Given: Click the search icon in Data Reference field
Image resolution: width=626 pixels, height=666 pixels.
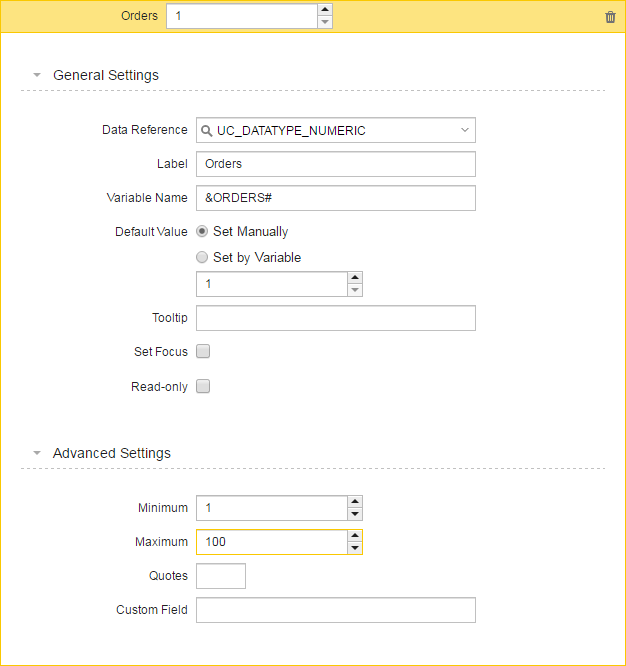Looking at the screenshot, I should (x=206, y=130).
